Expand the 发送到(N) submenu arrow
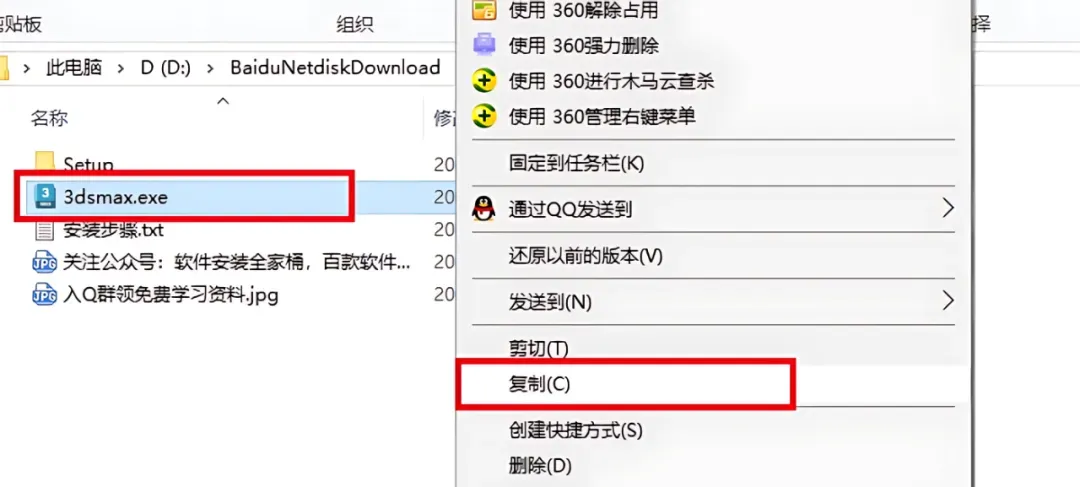 click(x=948, y=300)
